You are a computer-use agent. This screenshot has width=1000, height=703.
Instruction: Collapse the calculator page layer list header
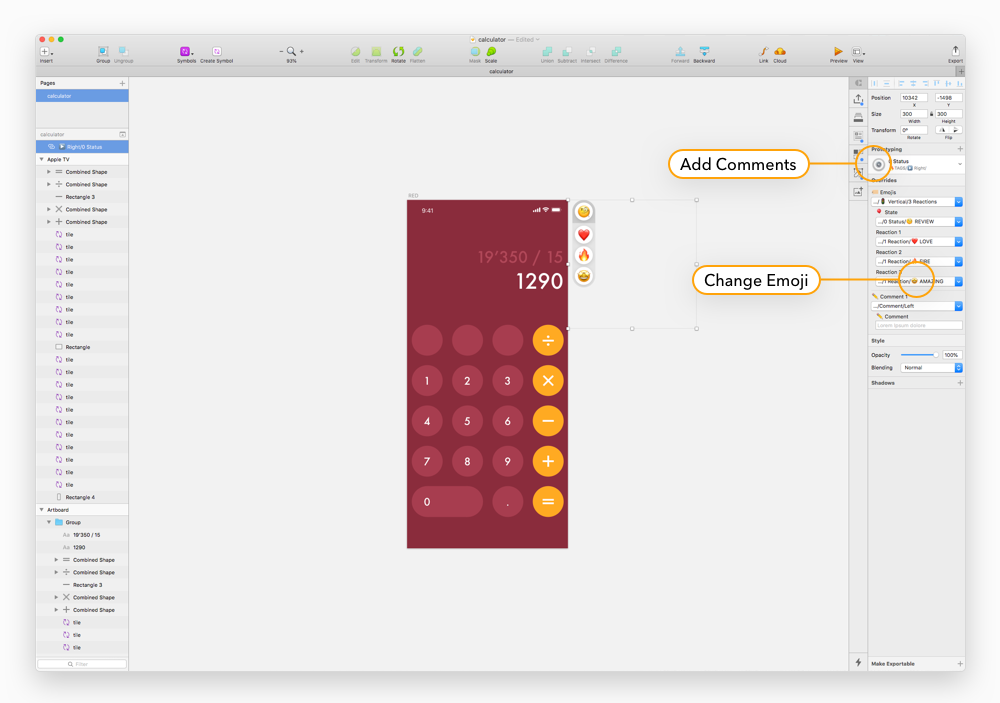coord(122,134)
